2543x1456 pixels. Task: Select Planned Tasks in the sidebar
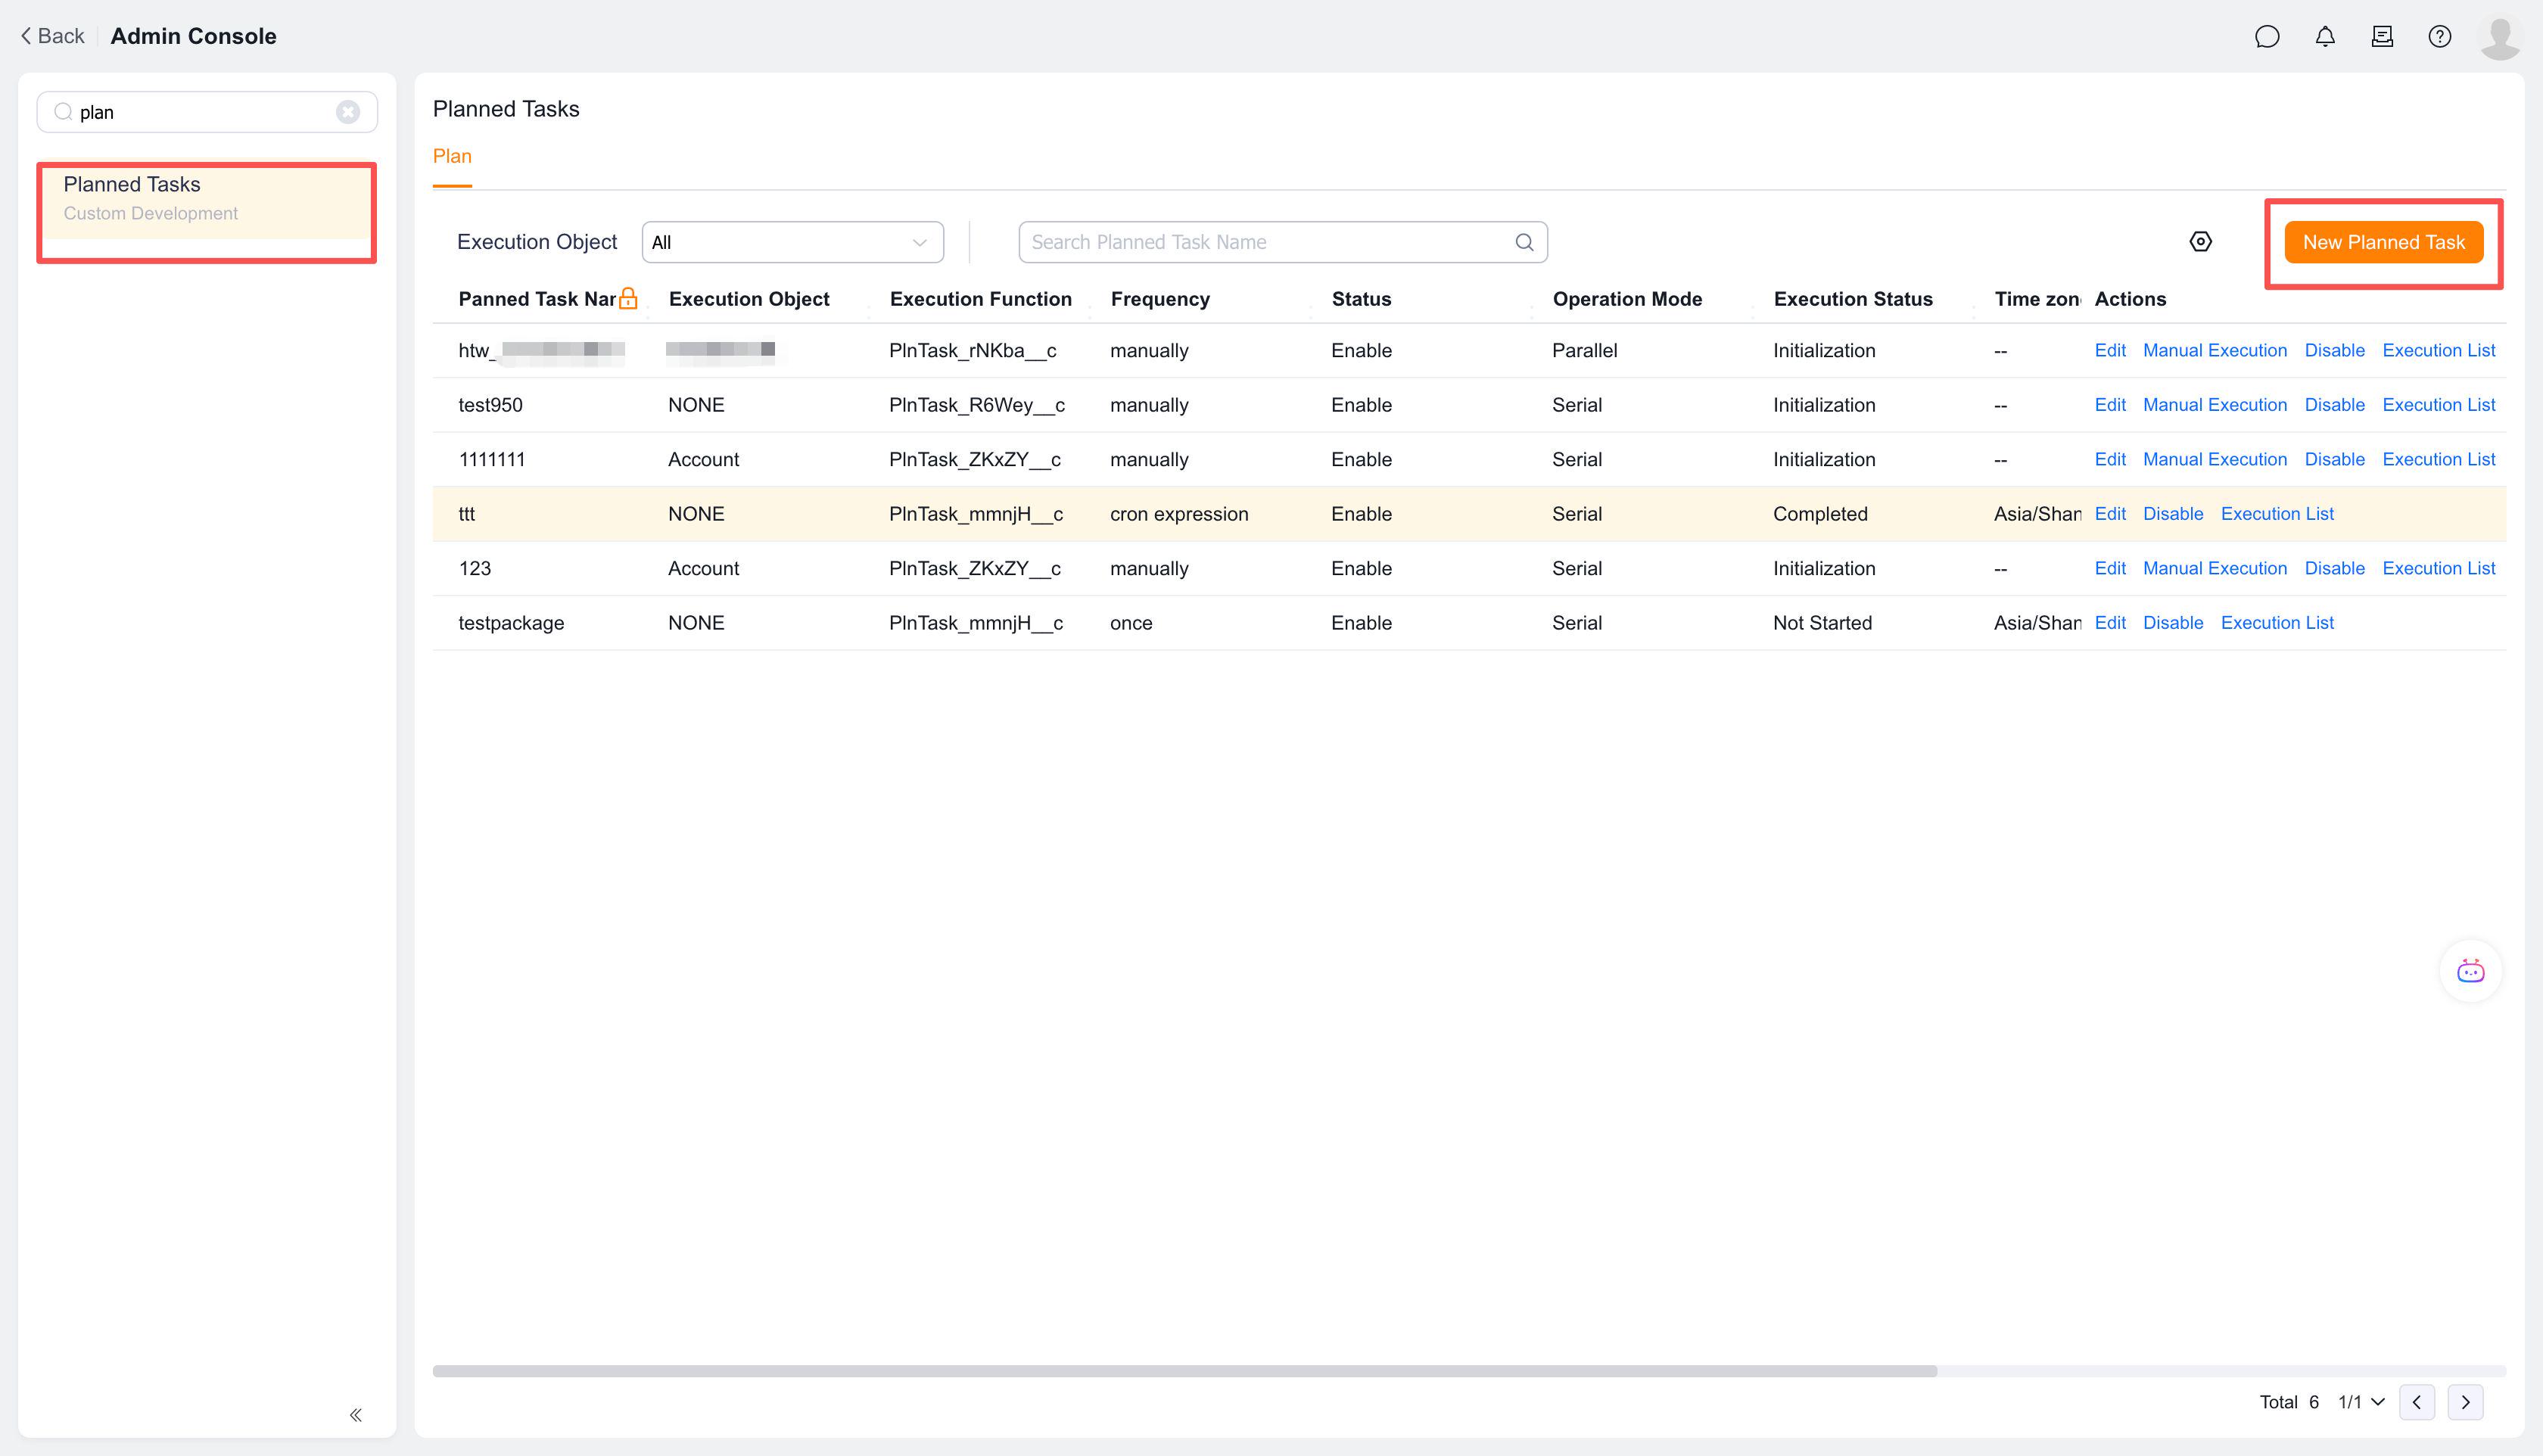(206, 198)
